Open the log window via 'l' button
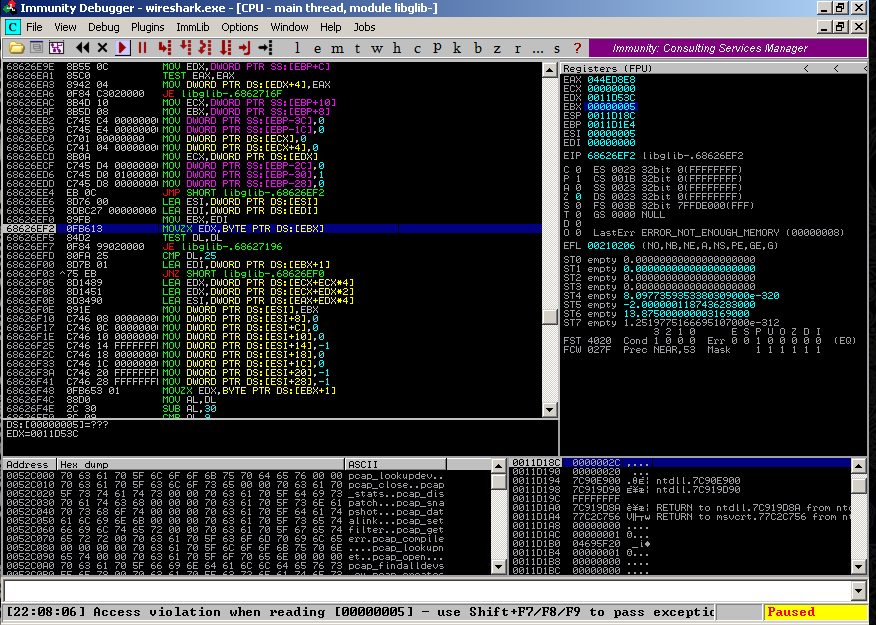Image resolution: width=876 pixels, height=625 pixels. 298,48
